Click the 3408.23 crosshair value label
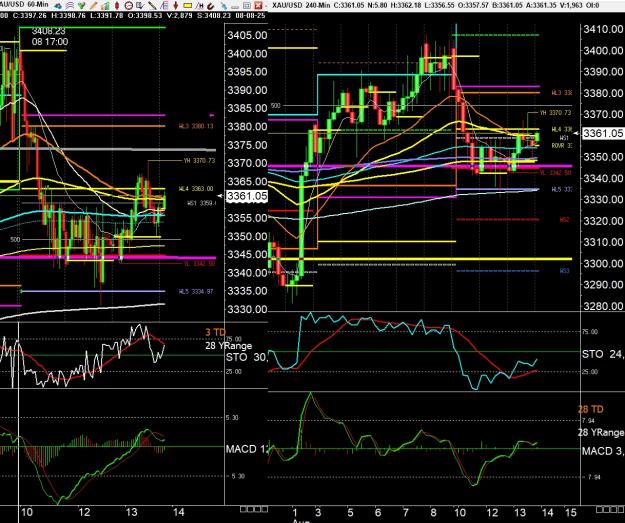This screenshot has height=523, width=625. (48, 31)
